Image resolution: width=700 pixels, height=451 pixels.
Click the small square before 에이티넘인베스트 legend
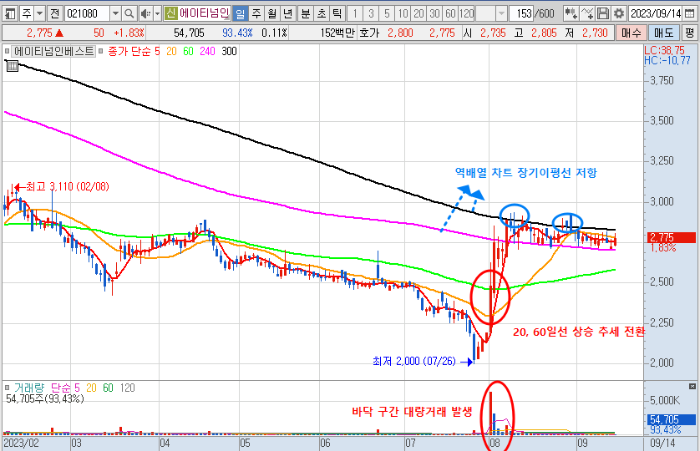7,51
